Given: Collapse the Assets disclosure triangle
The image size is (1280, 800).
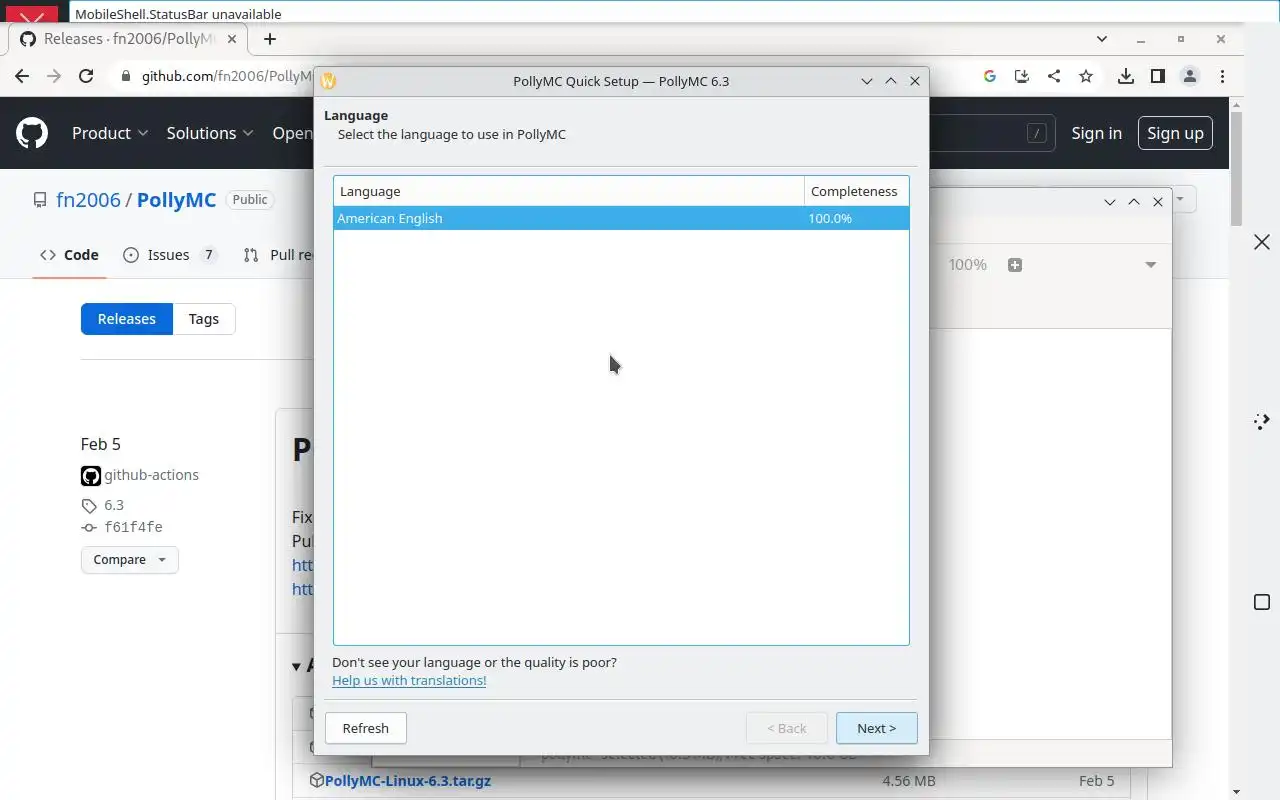Looking at the screenshot, I should click(297, 666).
